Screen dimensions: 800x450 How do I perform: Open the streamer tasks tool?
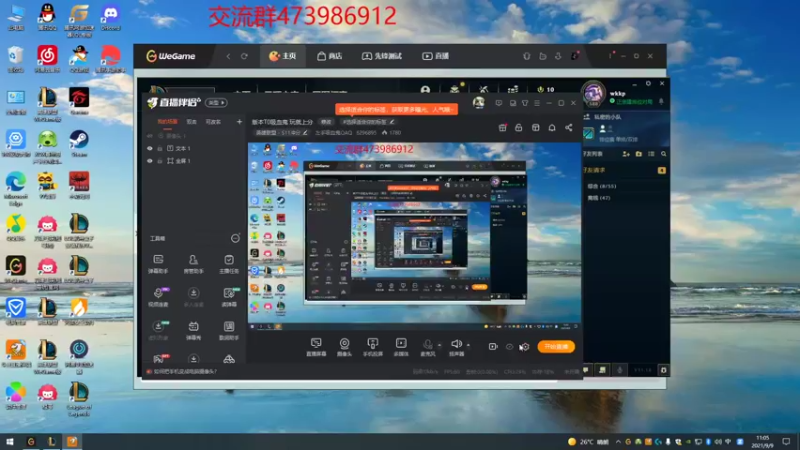pyautogui.click(x=229, y=264)
